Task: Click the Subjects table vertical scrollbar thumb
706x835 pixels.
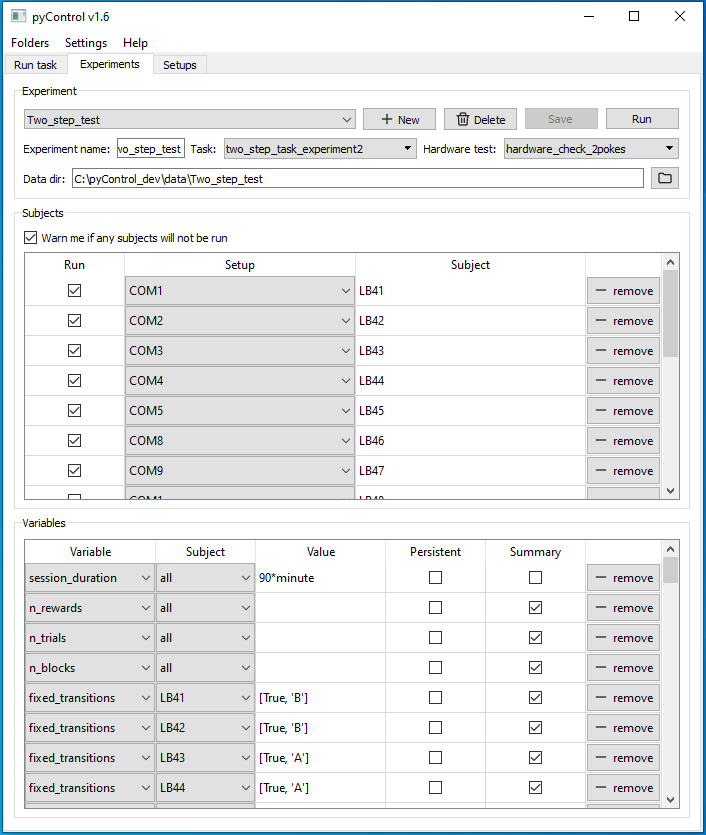Action: (x=671, y=313)
